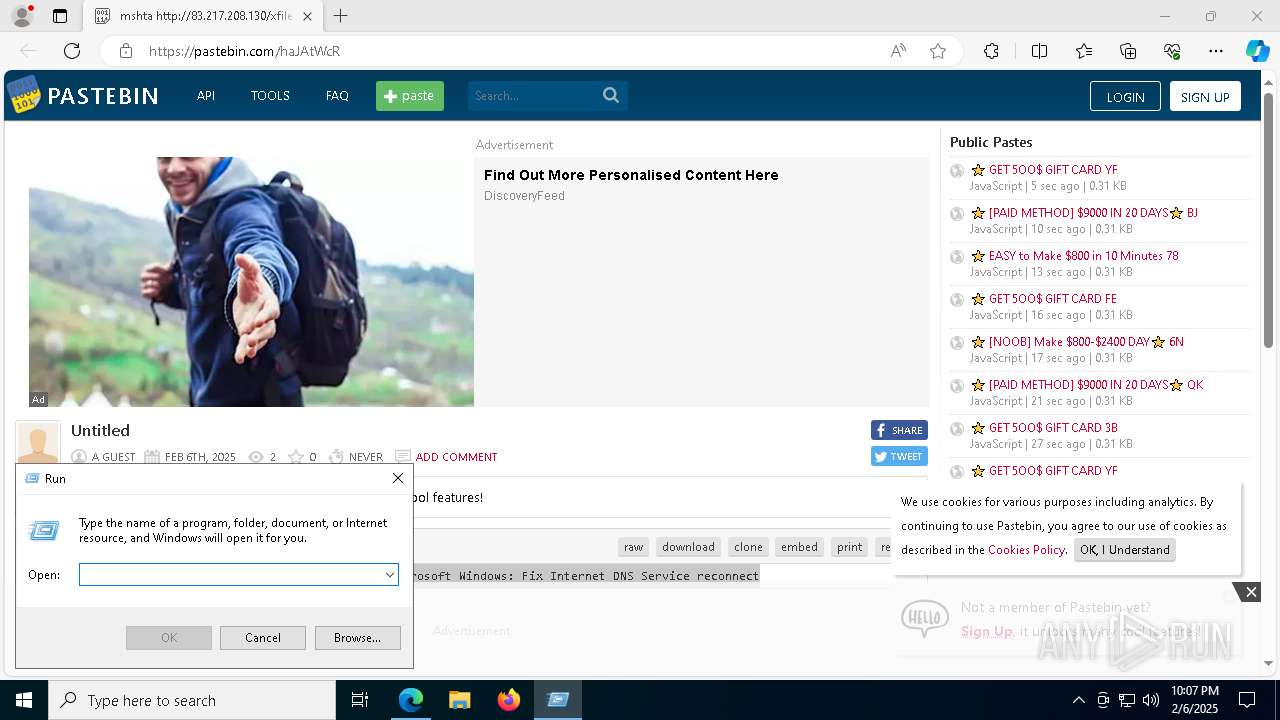
Task: Open Task View from taskbar
Action: pos(360,700)
